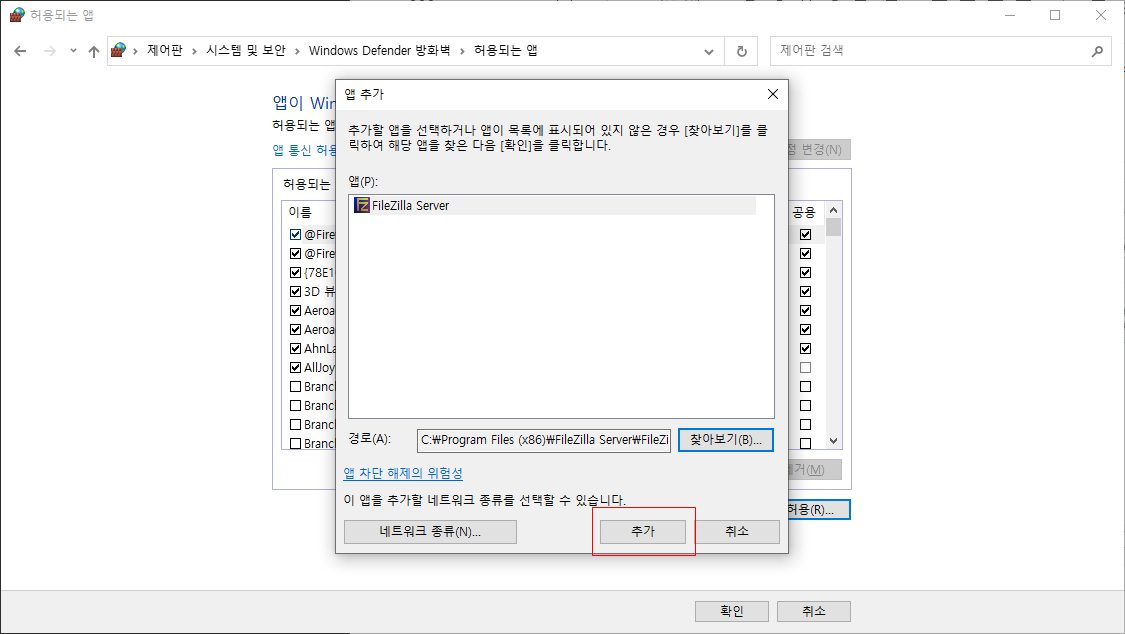Toggle 공용 checkbox for the AllJoy row
Viewport: 1125px width, 634px height.
coord(806,367)
